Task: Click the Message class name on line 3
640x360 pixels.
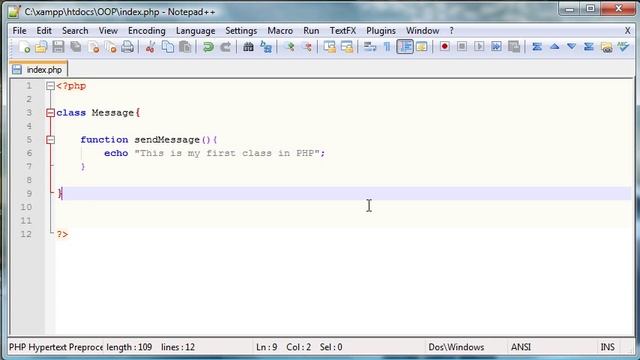Action: tap(113, 113)
